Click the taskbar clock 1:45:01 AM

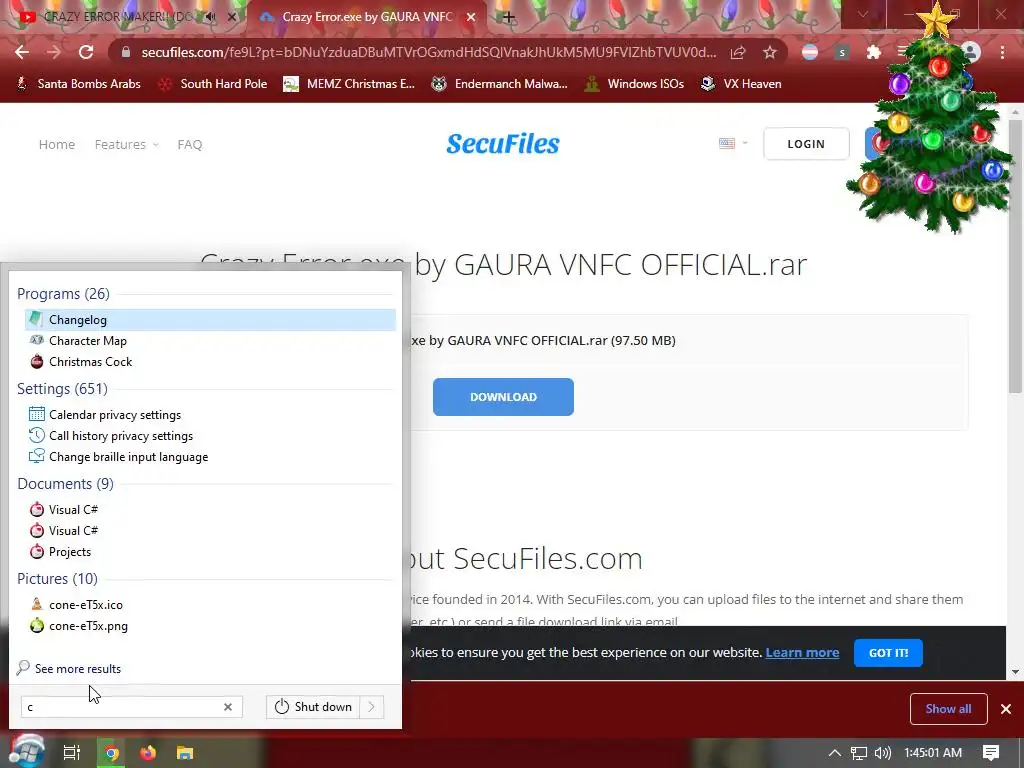(933, 753)
